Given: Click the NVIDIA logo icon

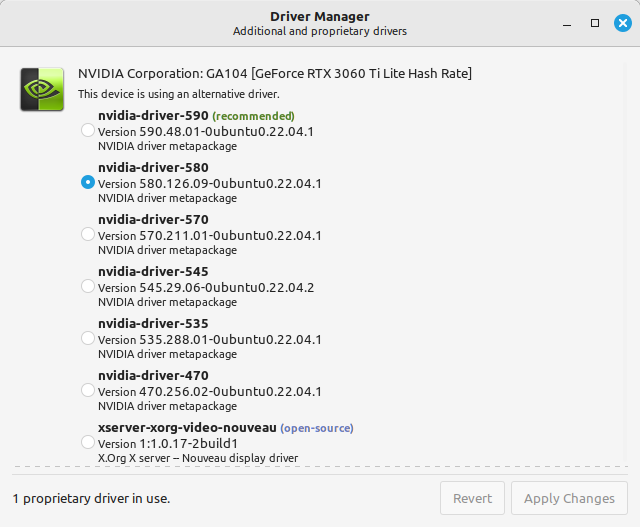Looking at the screenshot, I should (x=42, y=88).
